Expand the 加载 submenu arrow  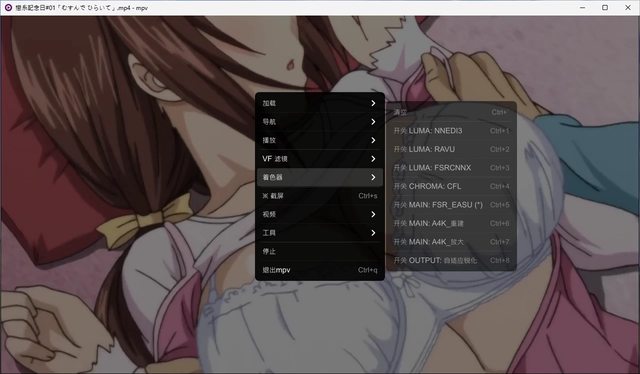coord(373,103)
